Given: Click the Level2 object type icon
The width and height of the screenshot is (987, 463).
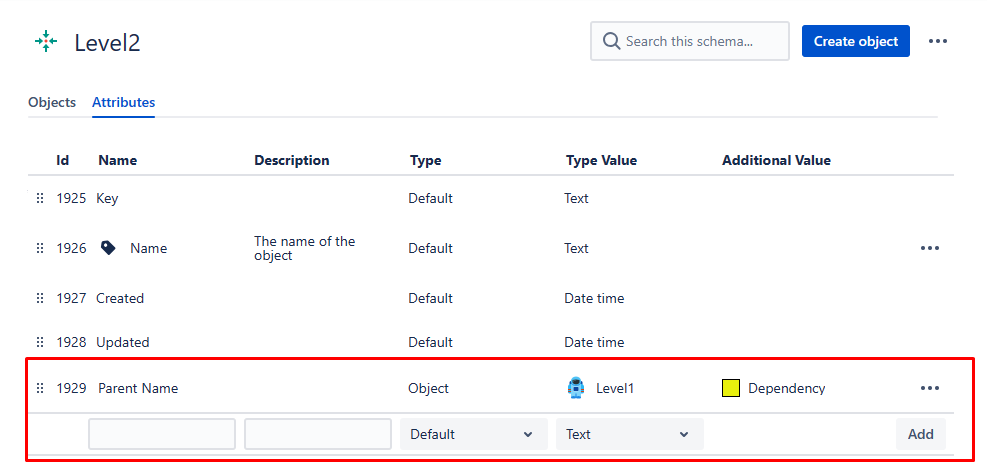Looking at the screenshot, I should [x=46, y=42].
